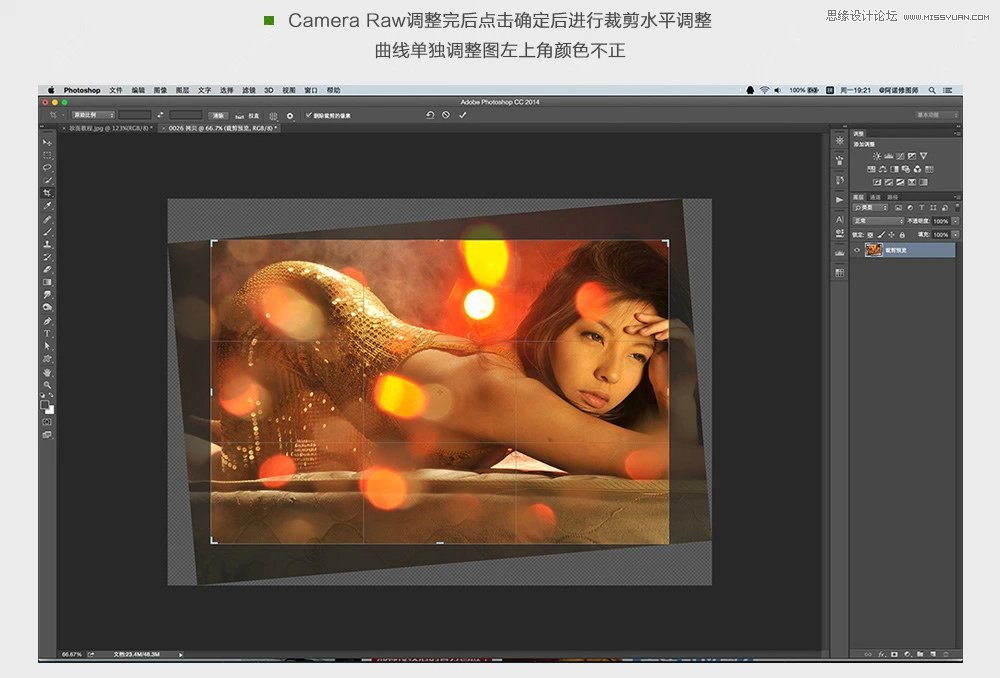Select the Lasso tool
The image size is (1000, 678).
coord(47,168)
